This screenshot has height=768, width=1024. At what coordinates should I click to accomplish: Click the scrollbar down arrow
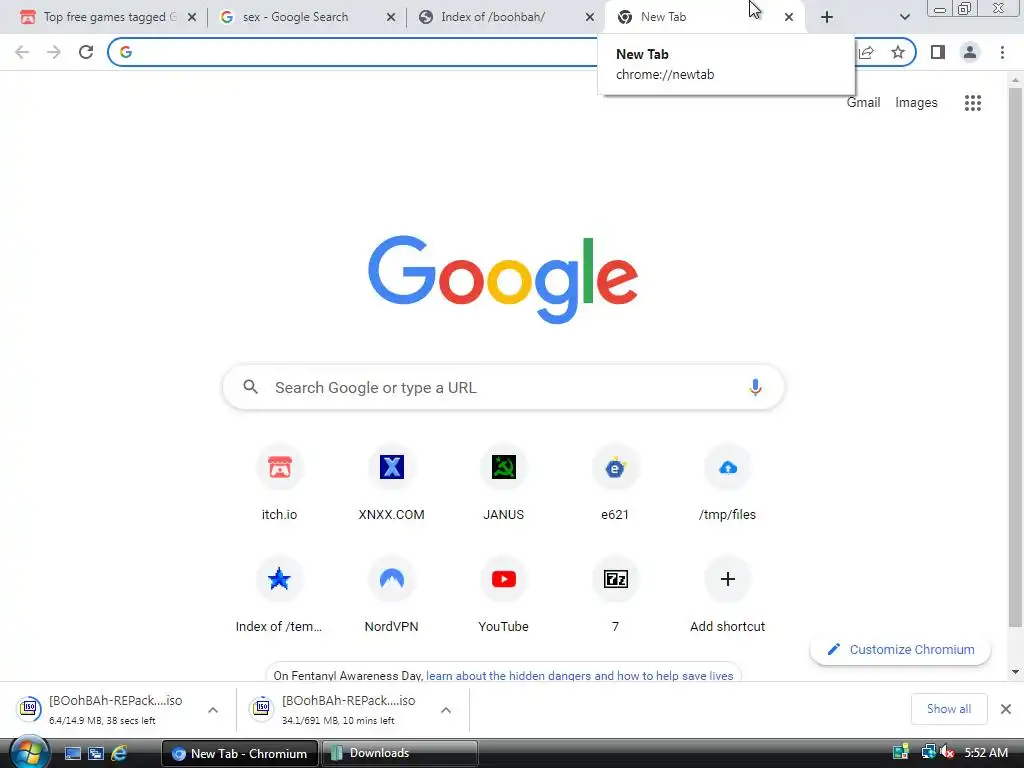pyautogui.click(x=1015, y=672)
